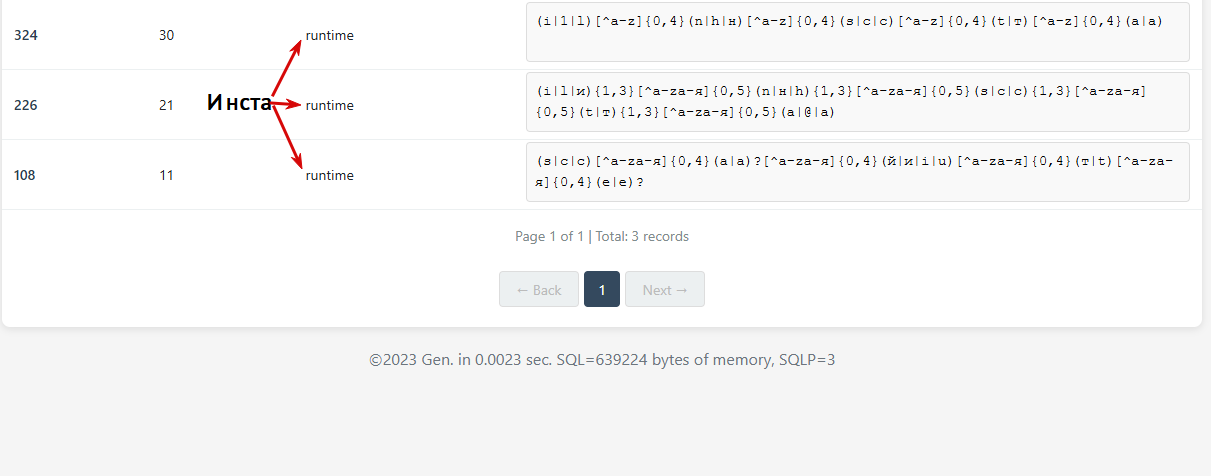Select page 1 in pagination

pos(602,290)
